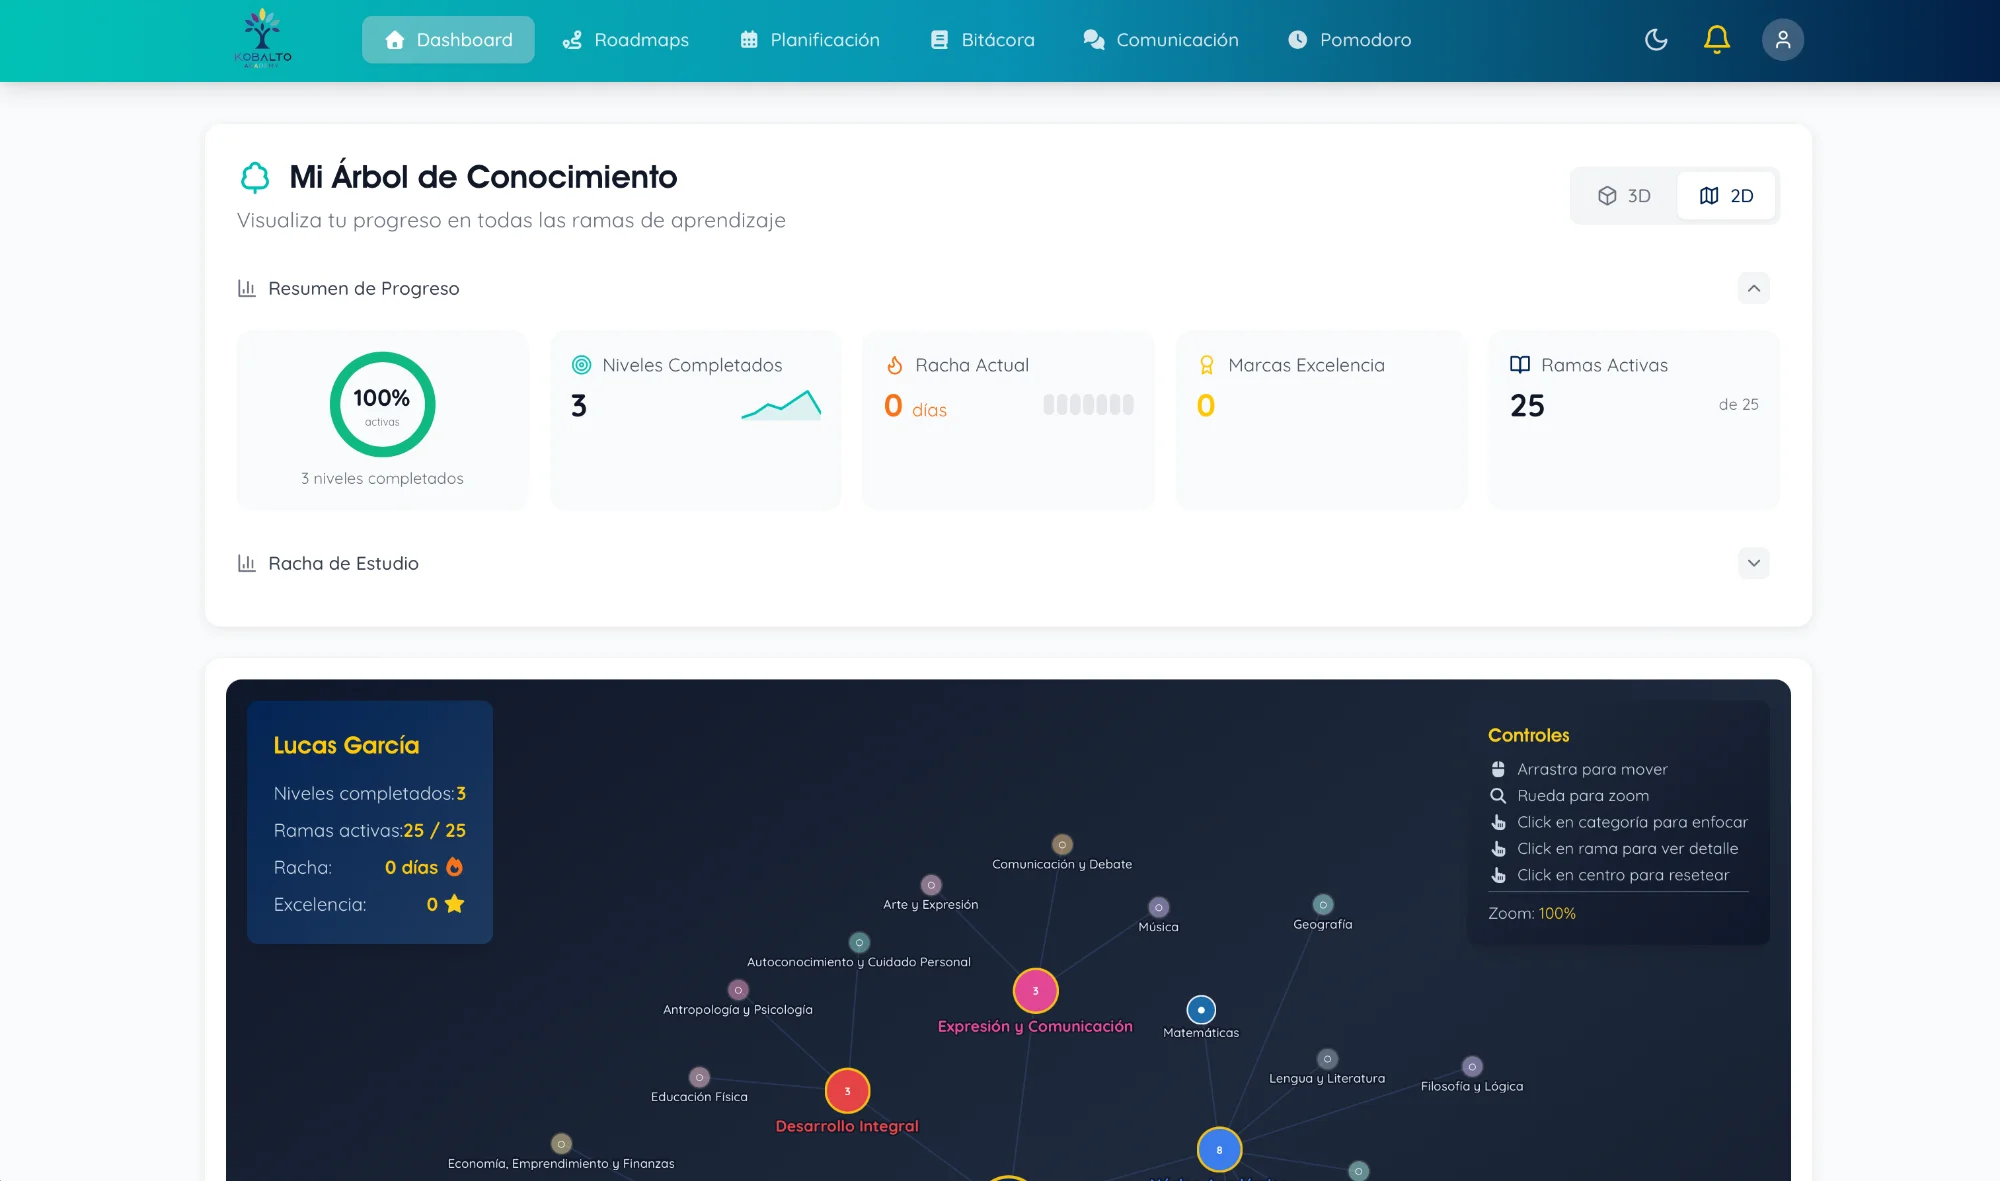Click the Geografía branch node
2000x1181 pixels.
coord(1323,905)
